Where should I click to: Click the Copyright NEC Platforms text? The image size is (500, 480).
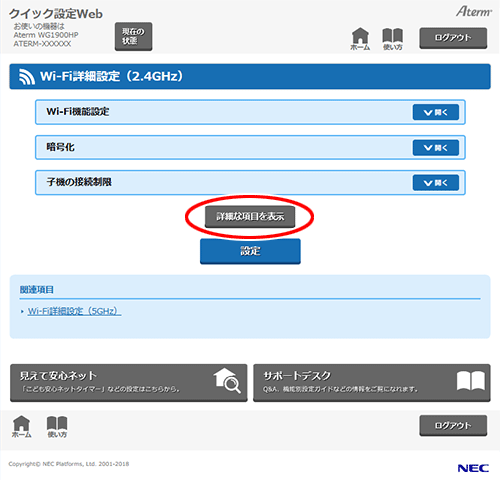point(69,464)
